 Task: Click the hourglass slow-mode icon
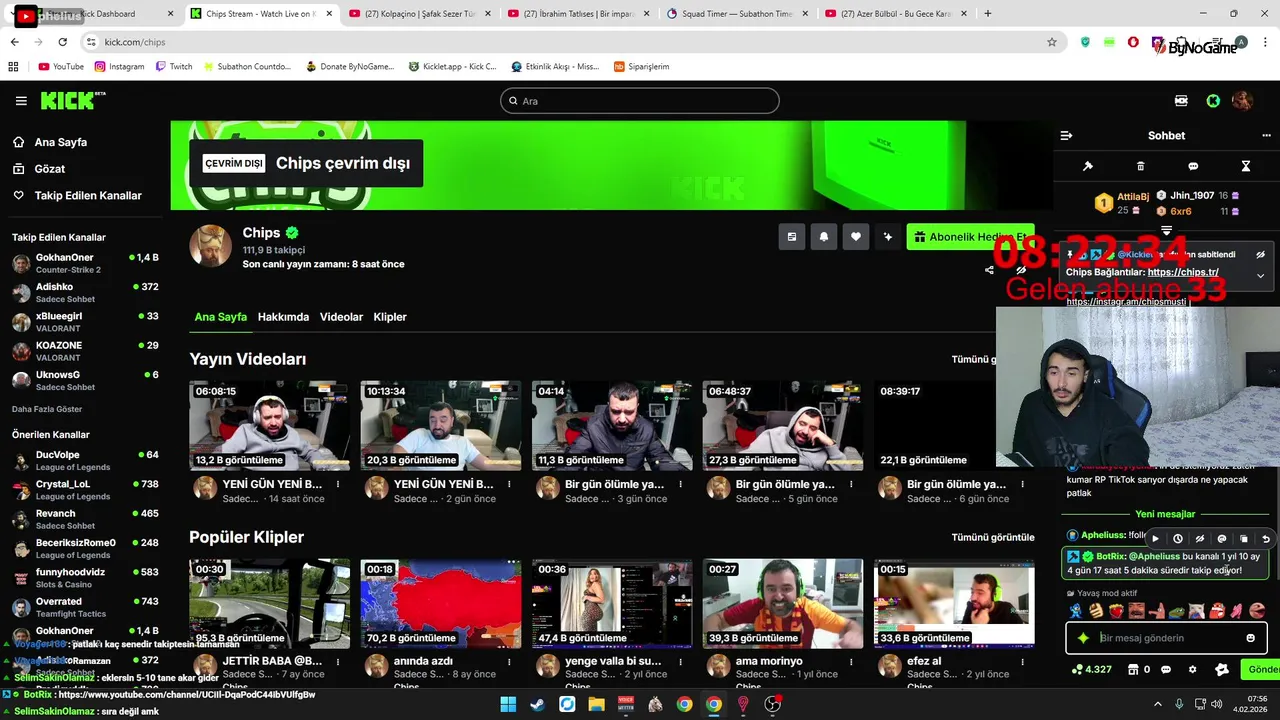[1246, 166]
